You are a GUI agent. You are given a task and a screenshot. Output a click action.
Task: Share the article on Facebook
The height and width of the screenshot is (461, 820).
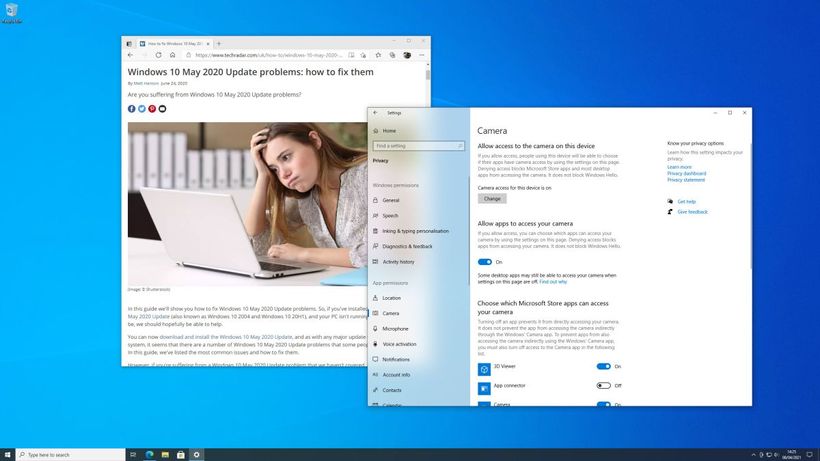[132, 109]
